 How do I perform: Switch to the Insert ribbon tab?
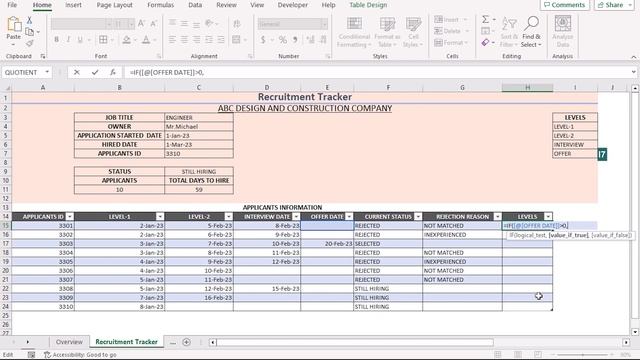click(x=73, y=5)
